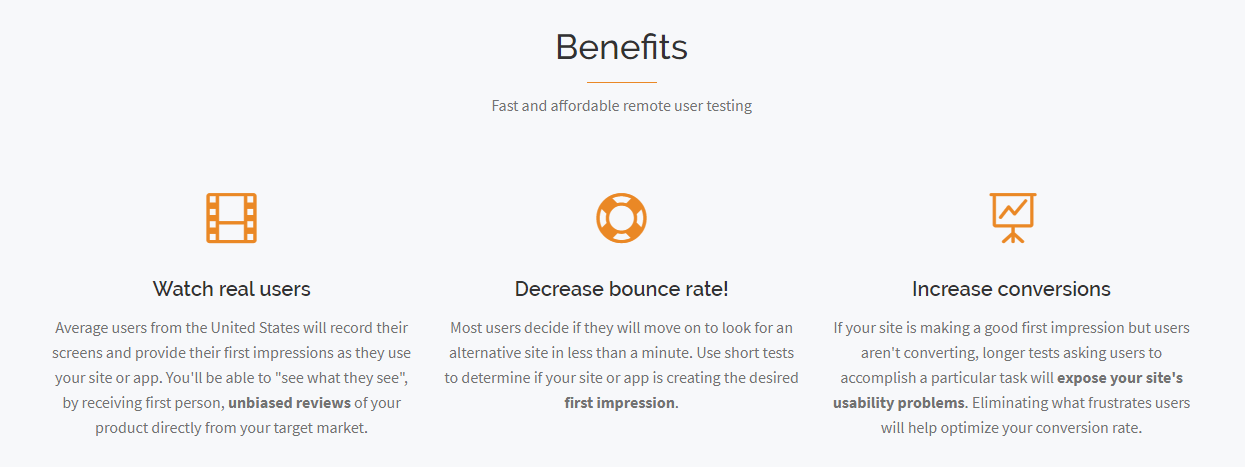Click the bold 'unbiased reviews' text
The width and height of the screenshot is (1245, 467).
point(290,403)
